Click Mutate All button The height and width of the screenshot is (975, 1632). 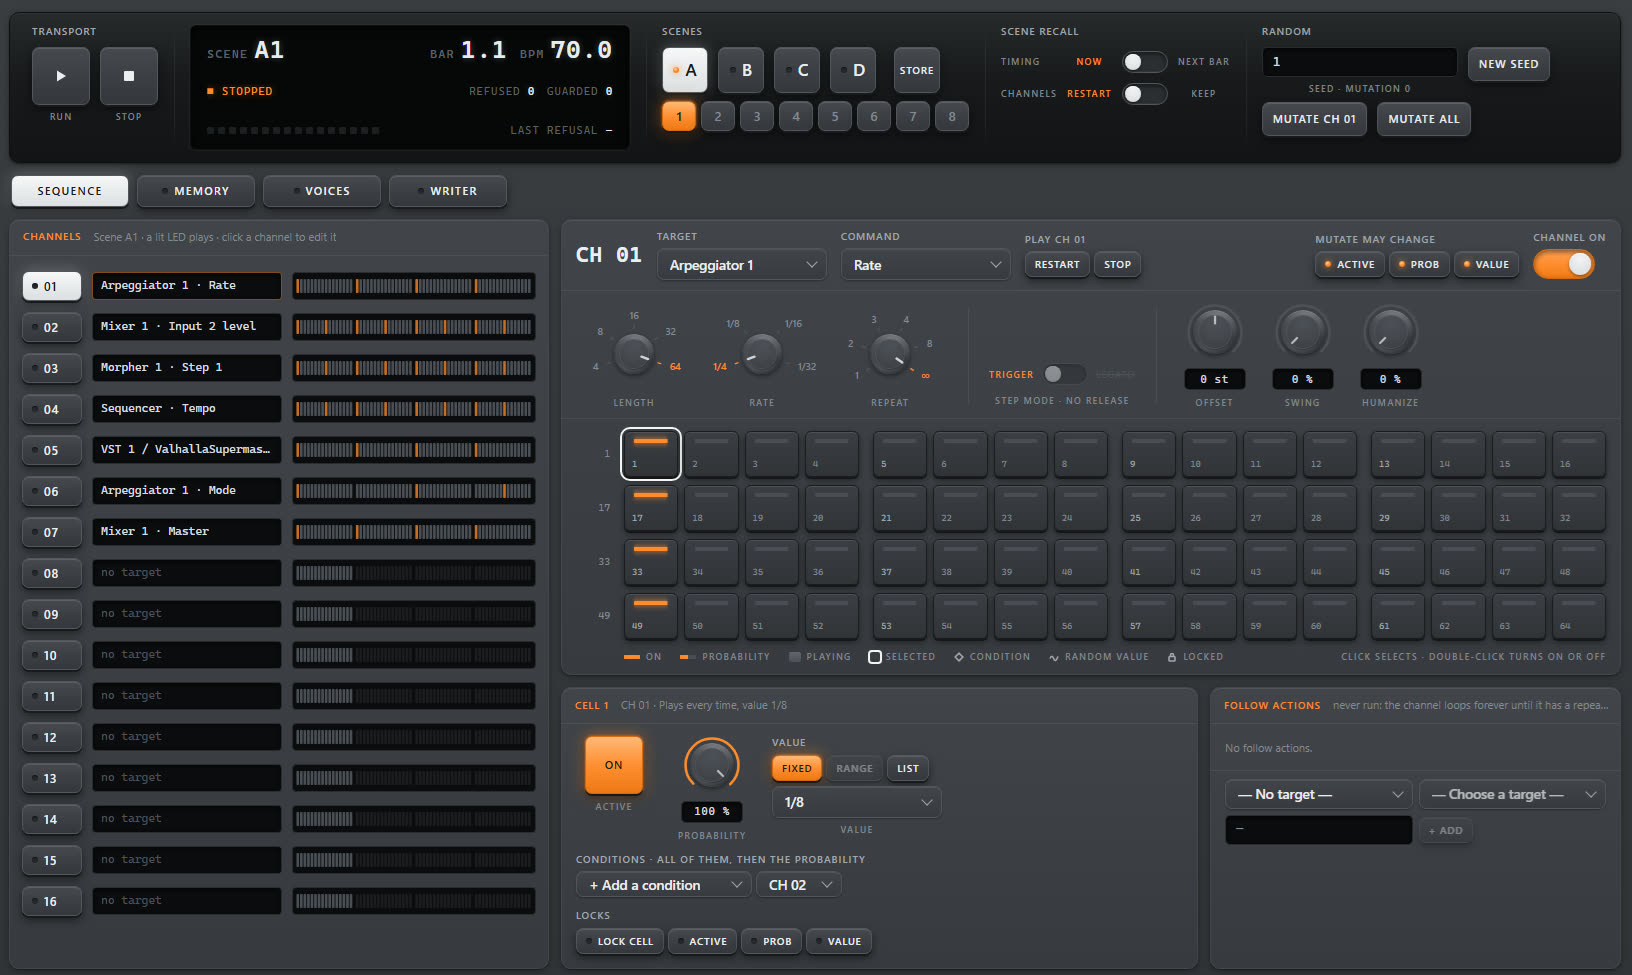pyautogui.click(x=1424, y=119)
